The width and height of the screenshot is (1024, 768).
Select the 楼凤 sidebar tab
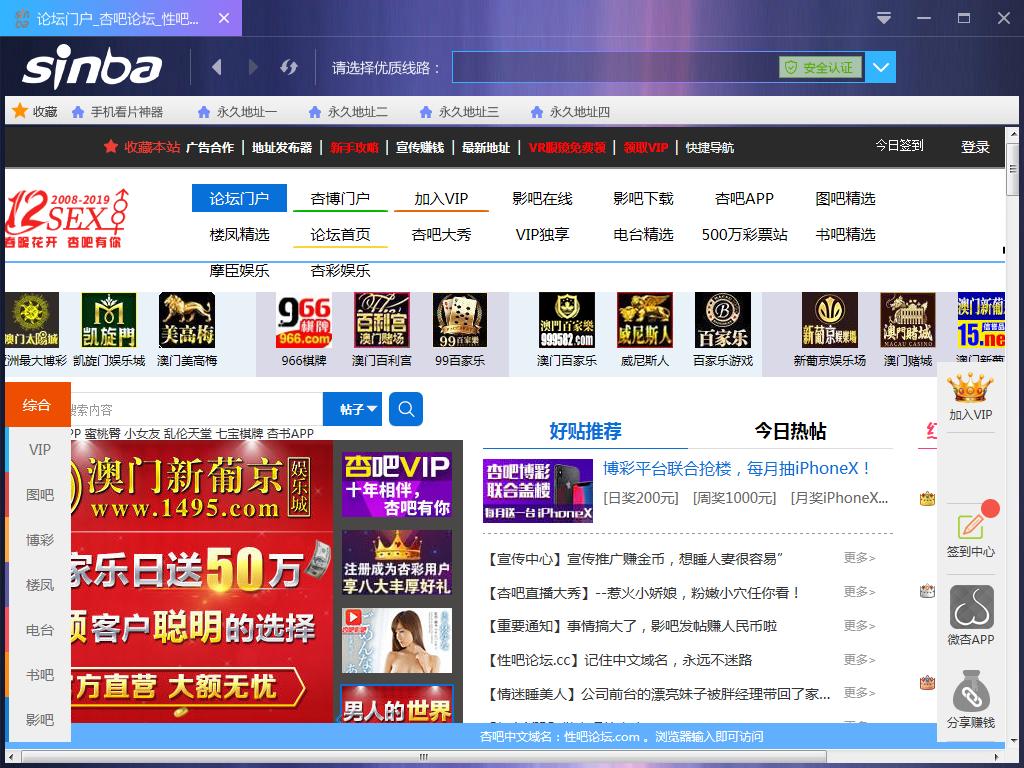tap(40, 585)
